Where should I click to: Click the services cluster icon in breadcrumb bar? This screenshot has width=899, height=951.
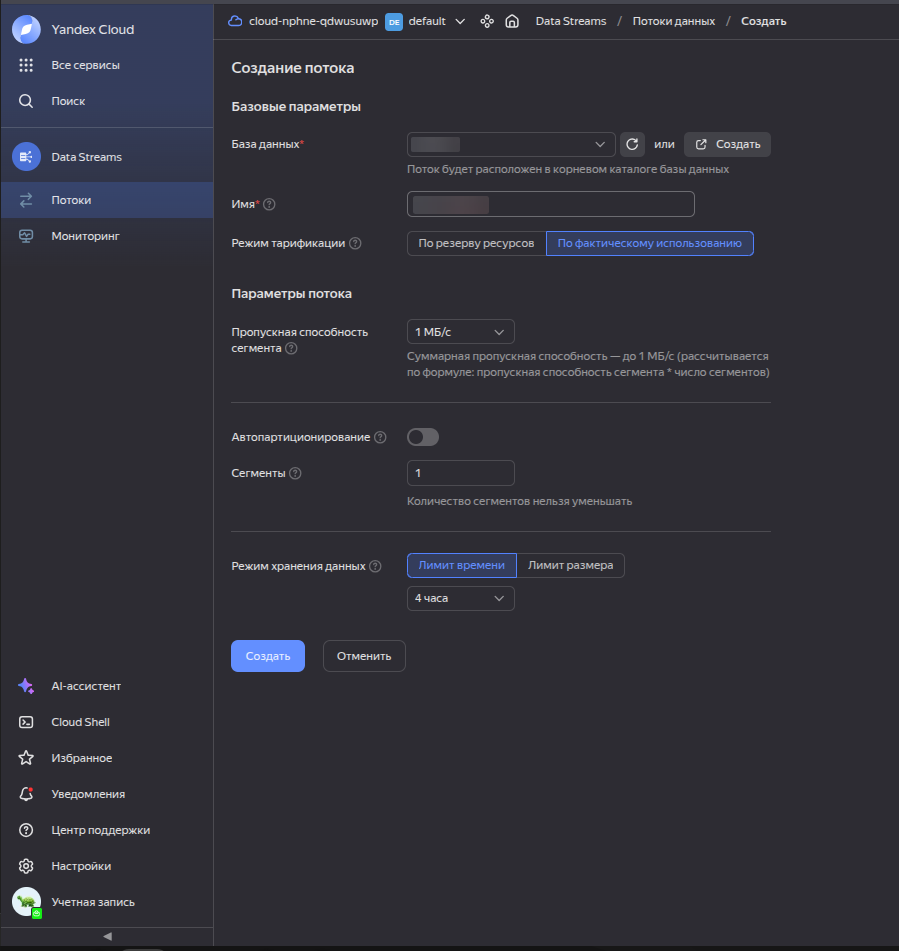487,21
